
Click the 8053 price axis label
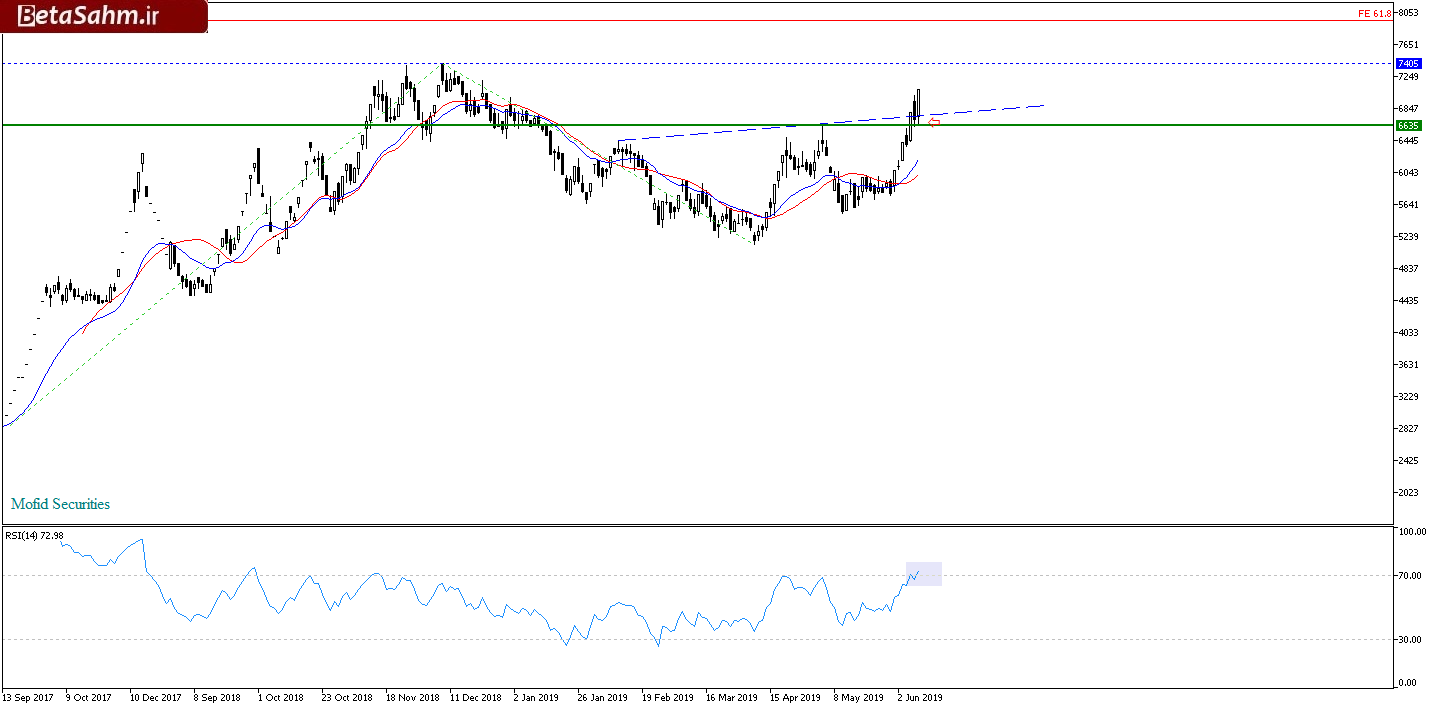[x=1410, y=13]
